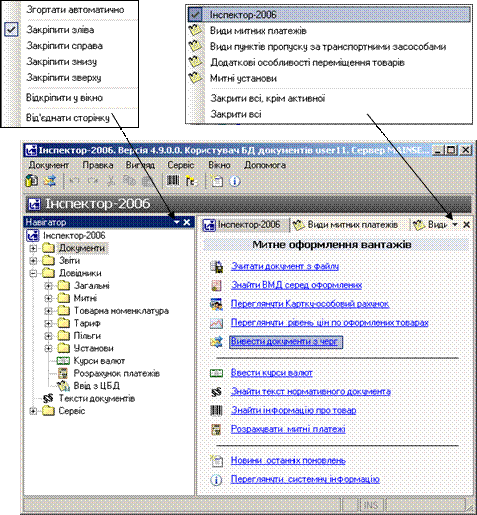477x515 pixels.
Task: Expand the Документи folder in Навігатор
Action: coord(33,248)
